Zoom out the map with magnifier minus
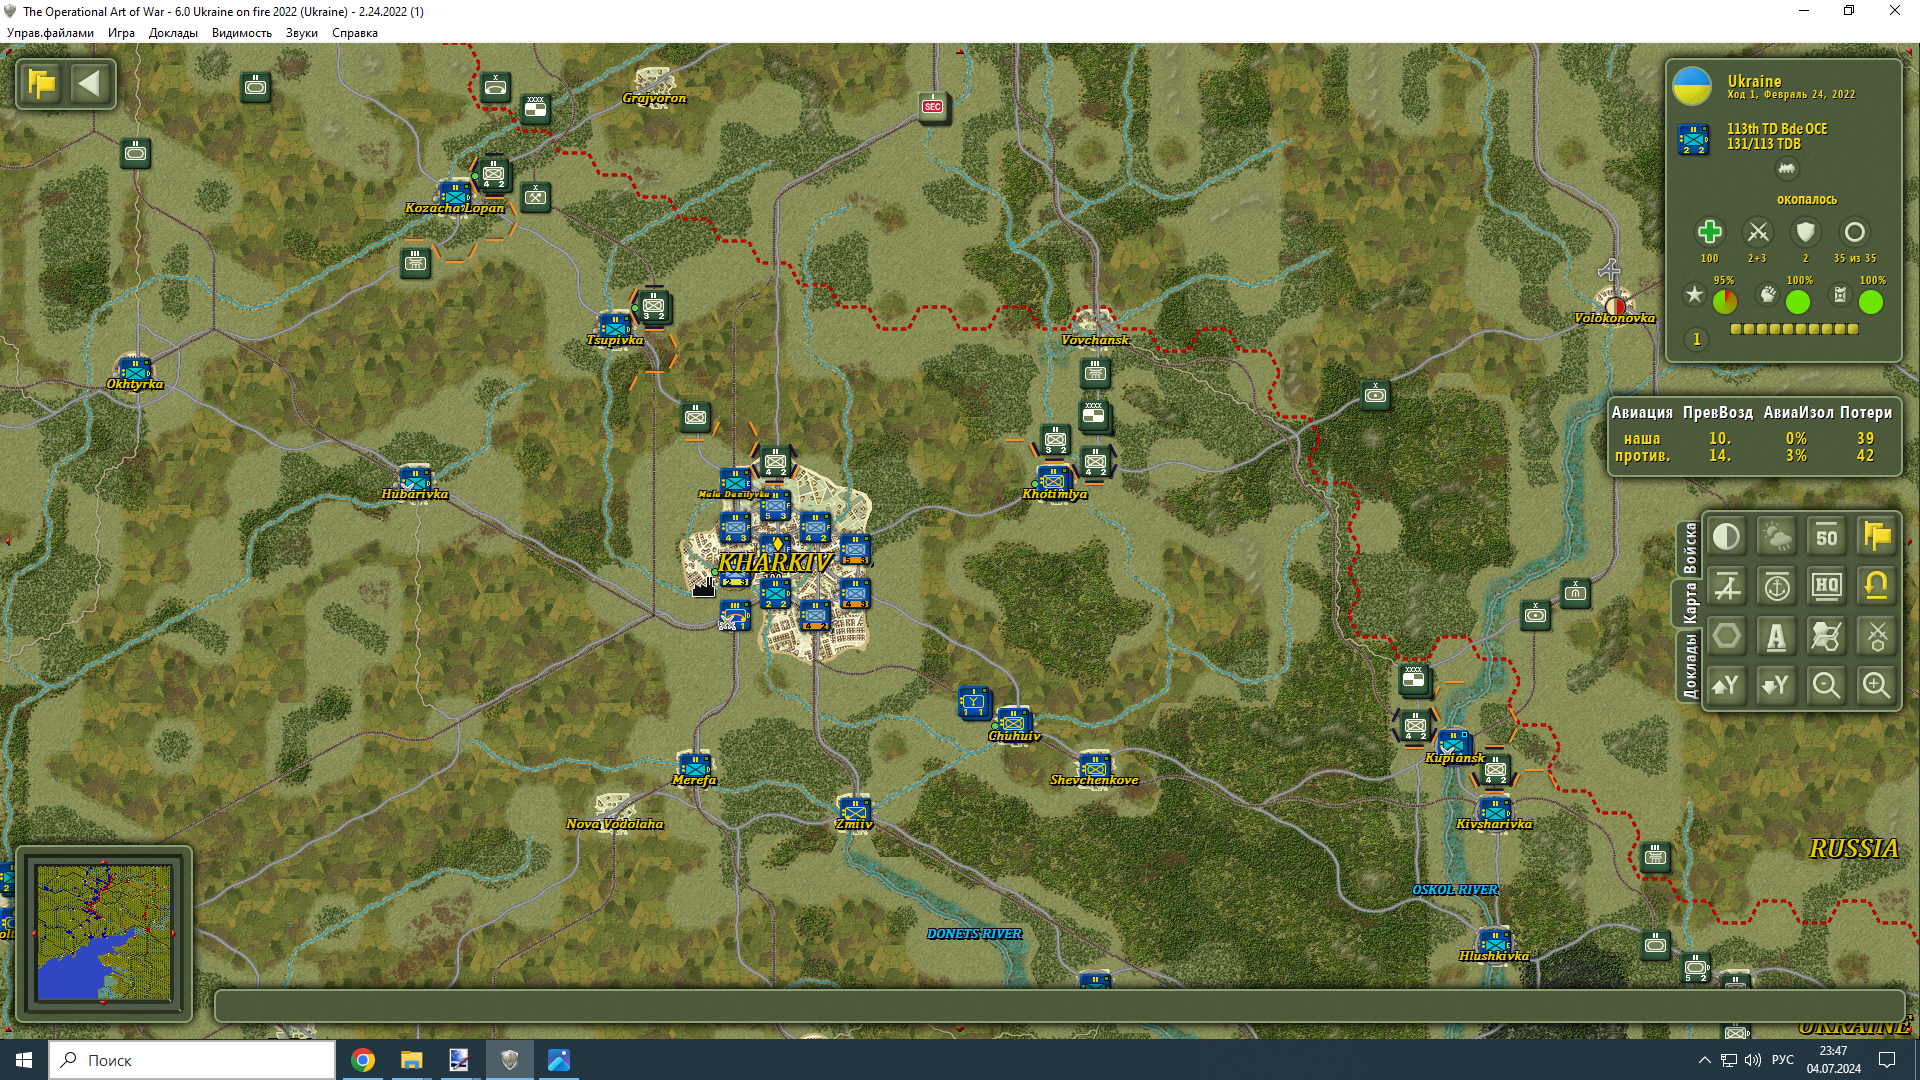Screen dimensions: 1920x1080 1827,686
